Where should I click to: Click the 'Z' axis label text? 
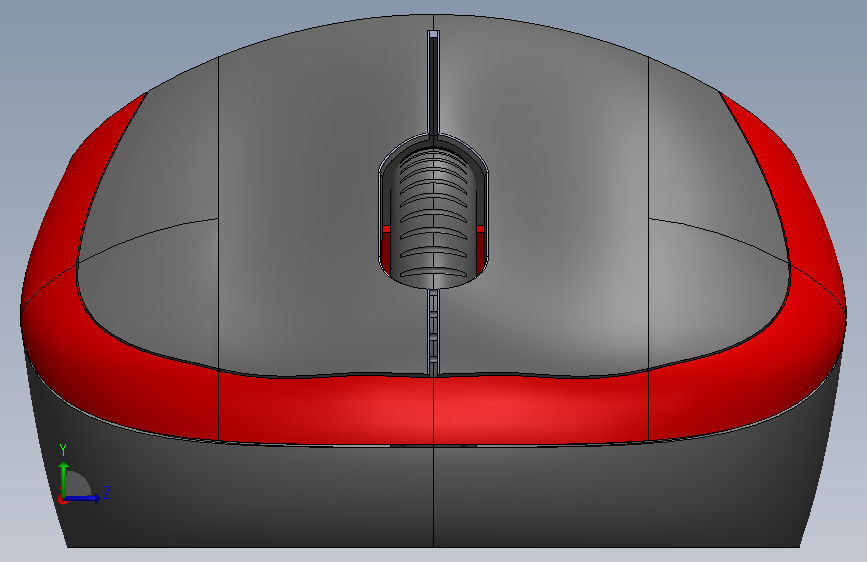coord(107,492)
